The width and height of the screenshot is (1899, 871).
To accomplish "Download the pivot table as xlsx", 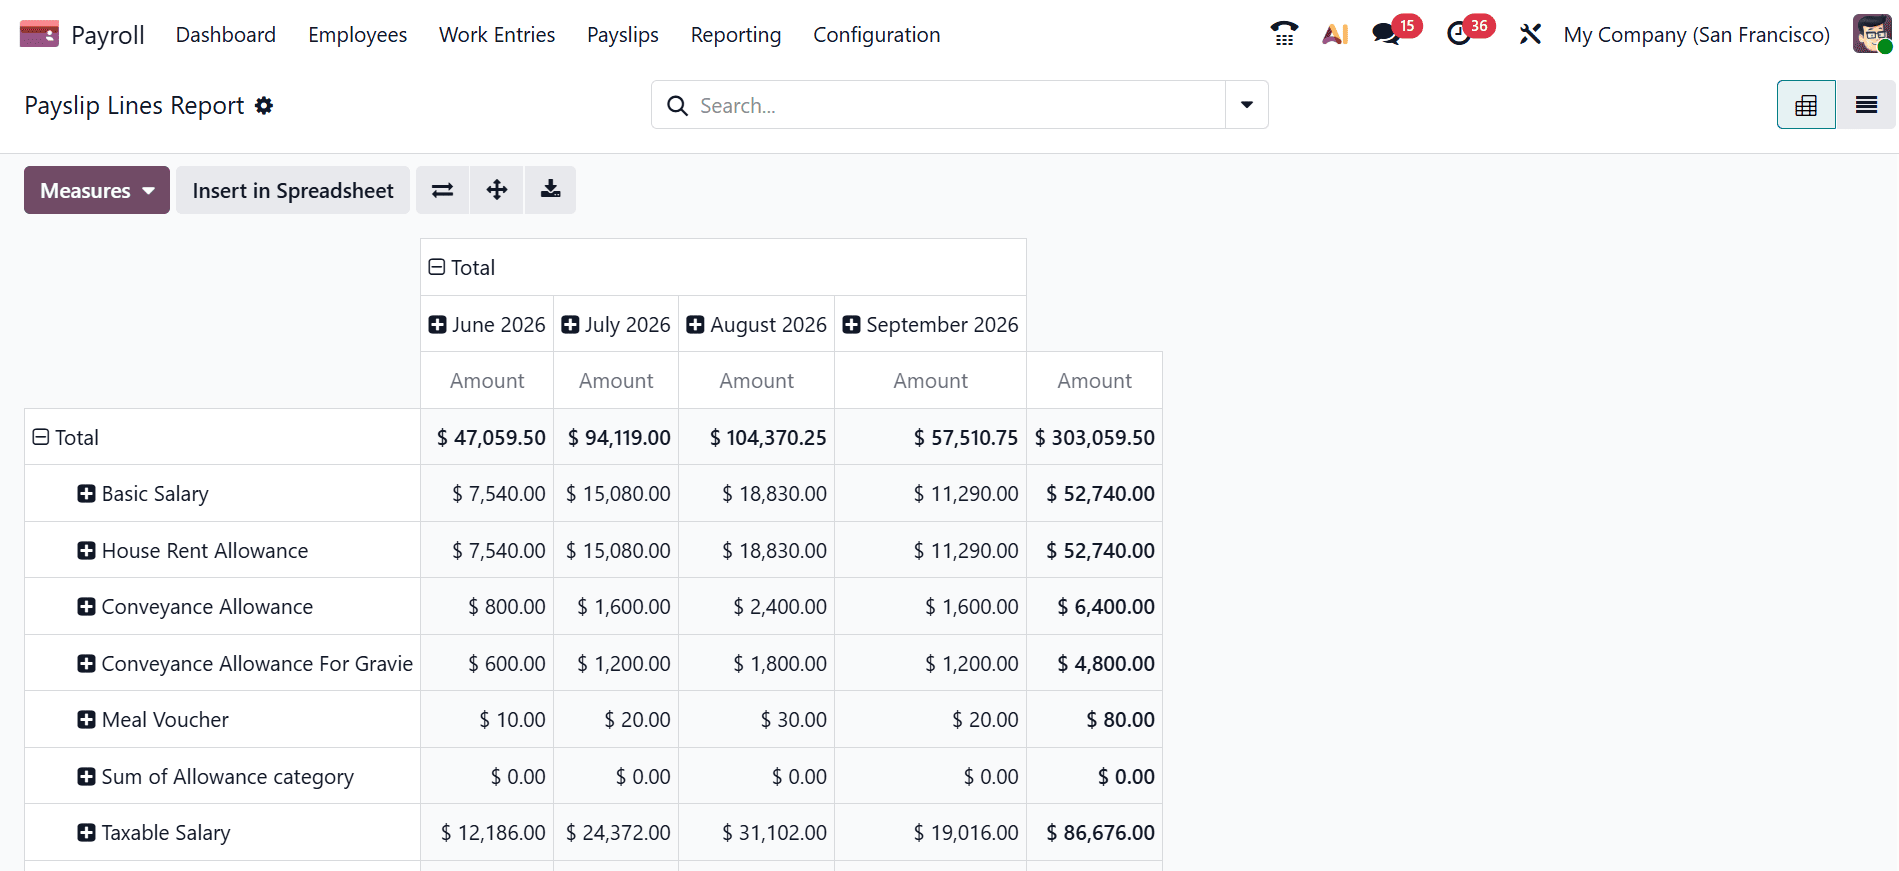I will 550,190.
